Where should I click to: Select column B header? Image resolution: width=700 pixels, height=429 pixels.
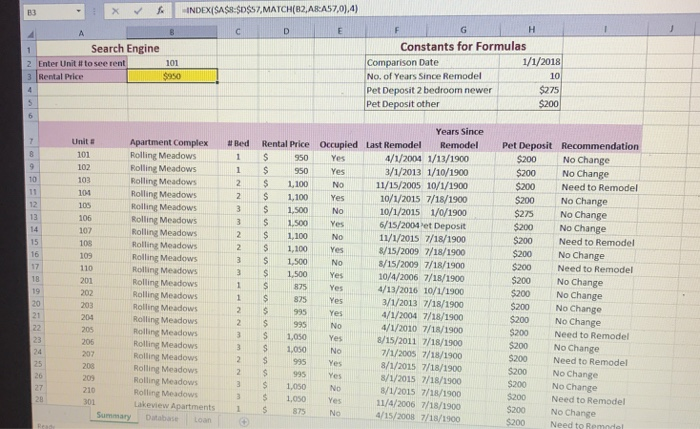(x=172, y=32)
